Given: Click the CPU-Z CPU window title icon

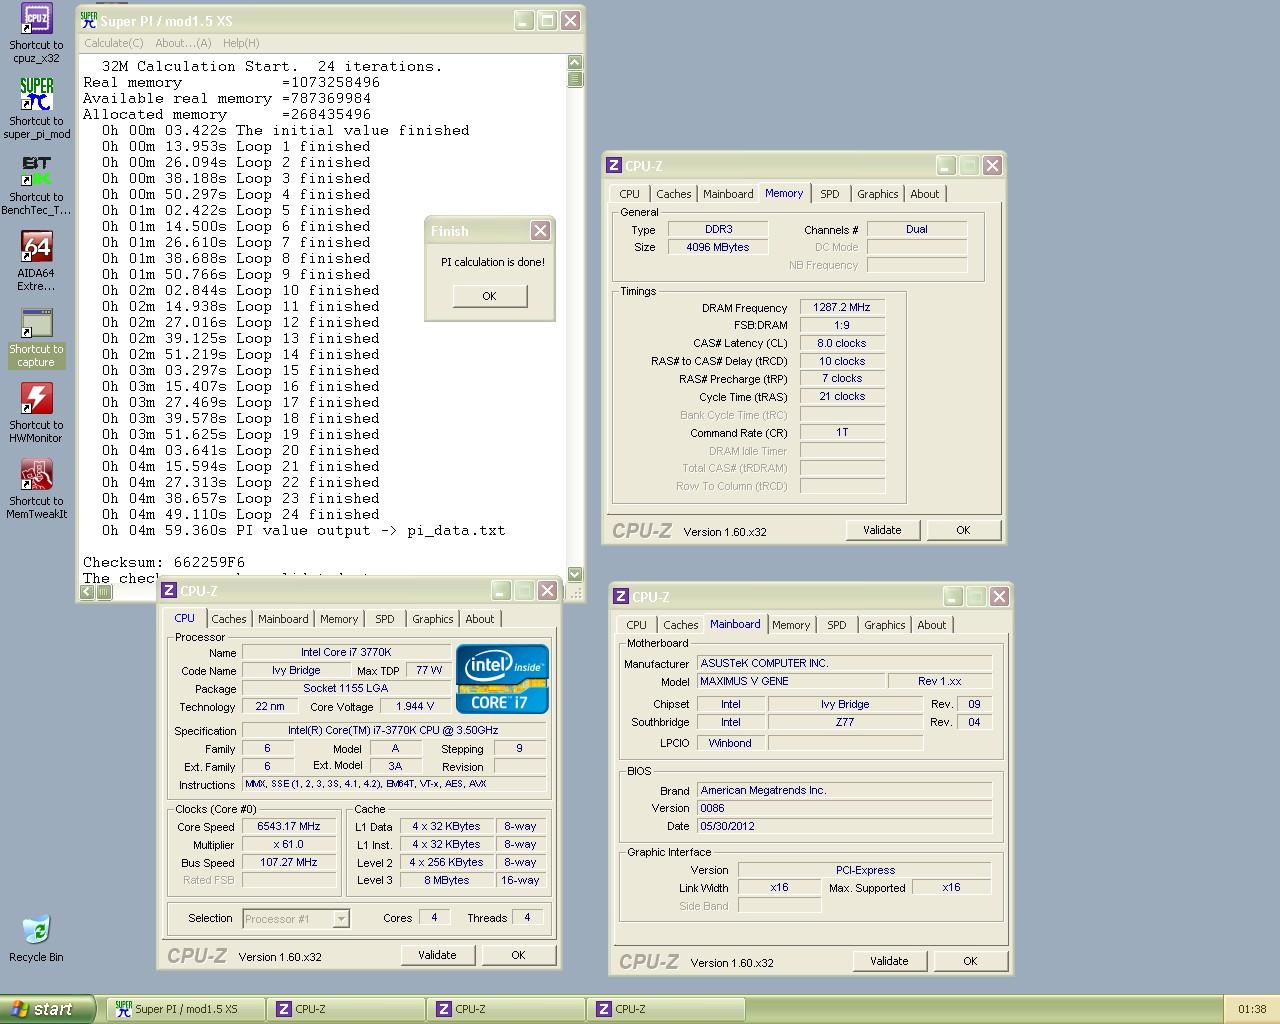Looking at the screenshot, I should [x=170, y=591].
